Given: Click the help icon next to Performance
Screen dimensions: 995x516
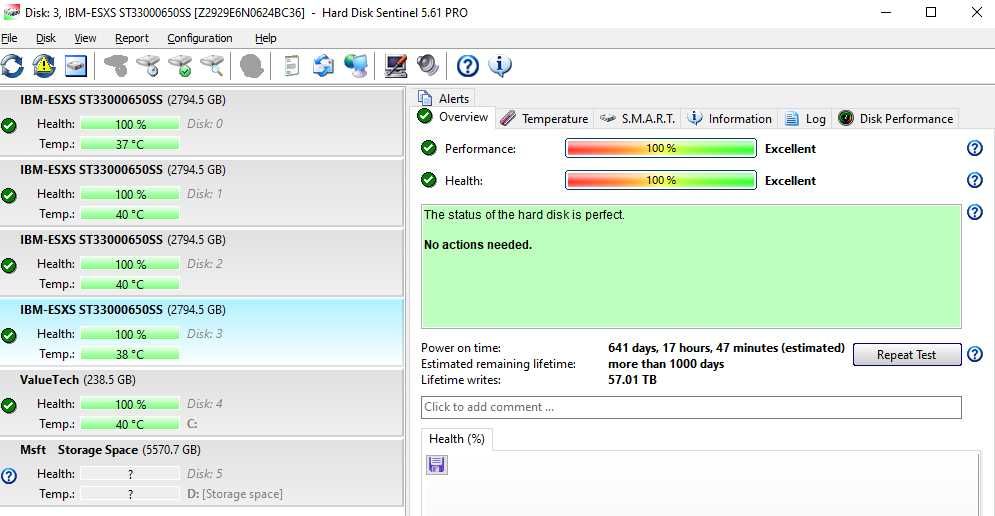Looking at the screenshot, I should [x=975, y=149].
